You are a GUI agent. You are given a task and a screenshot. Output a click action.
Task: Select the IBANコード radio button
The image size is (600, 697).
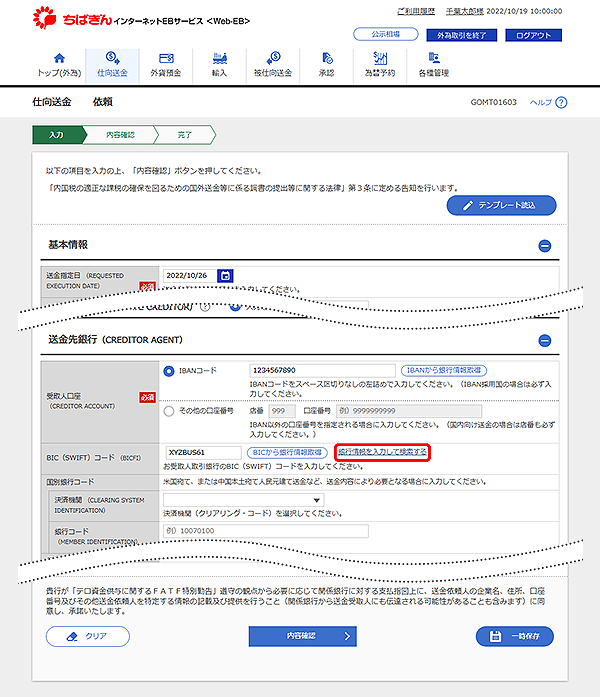coord(169,371)
